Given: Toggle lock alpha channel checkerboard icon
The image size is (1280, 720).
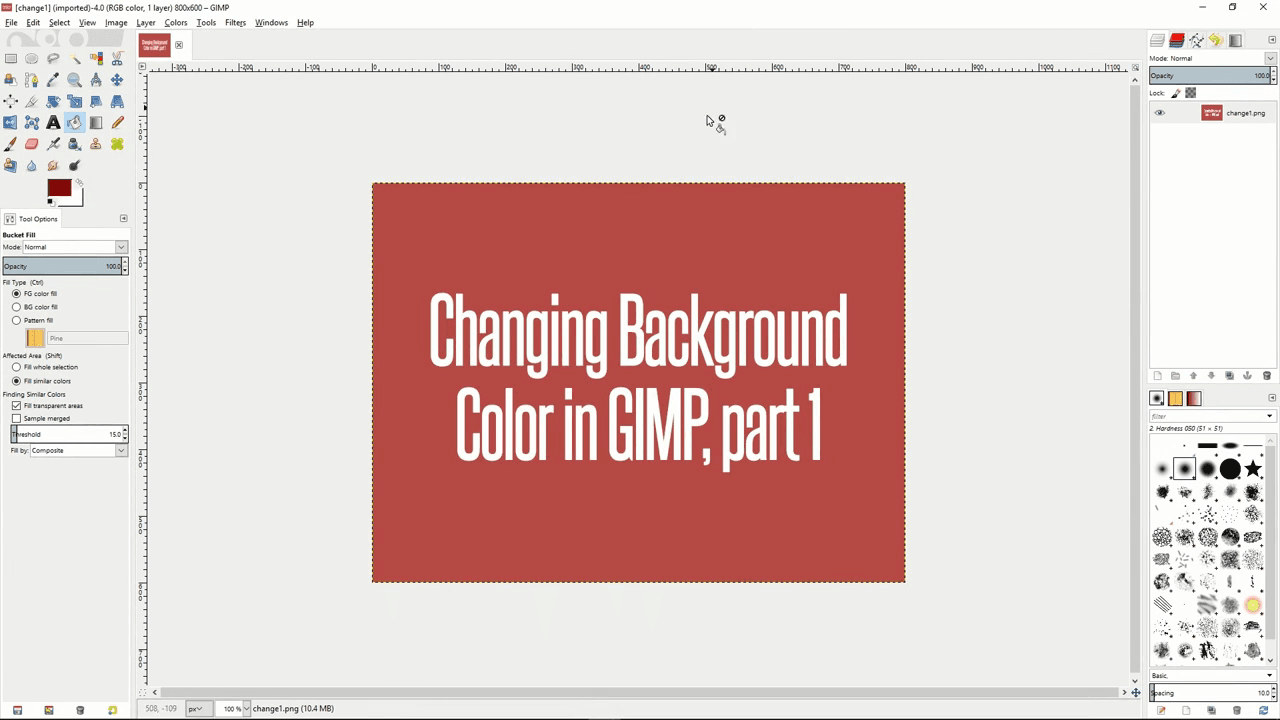Looking at the screenshot, I should click(1190, 93).
